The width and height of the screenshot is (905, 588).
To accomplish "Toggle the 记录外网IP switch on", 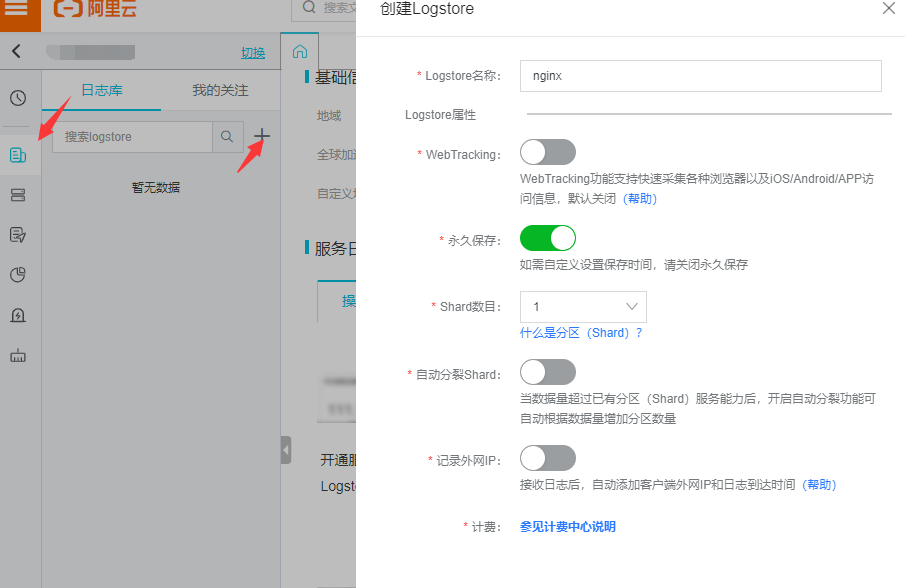I will pyautogui.click(x=548, y=458).
